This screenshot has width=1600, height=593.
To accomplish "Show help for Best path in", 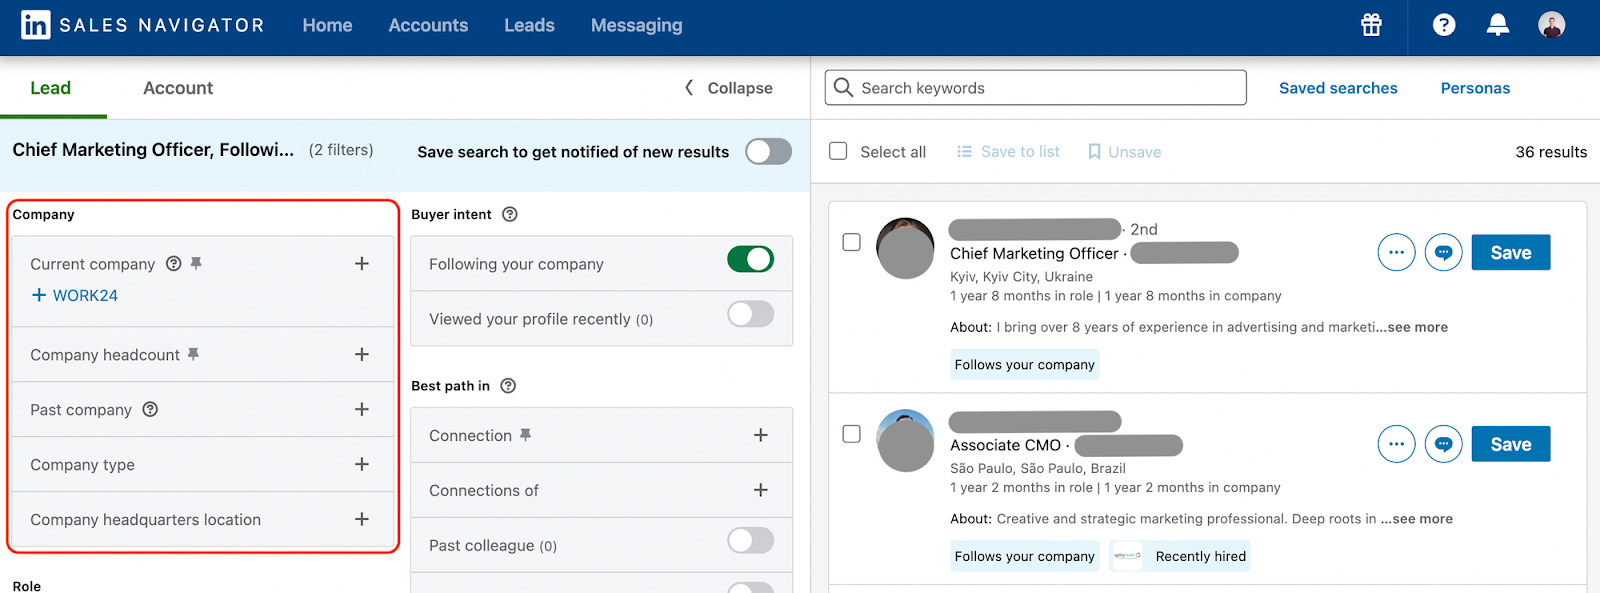I will coord(508,386).
